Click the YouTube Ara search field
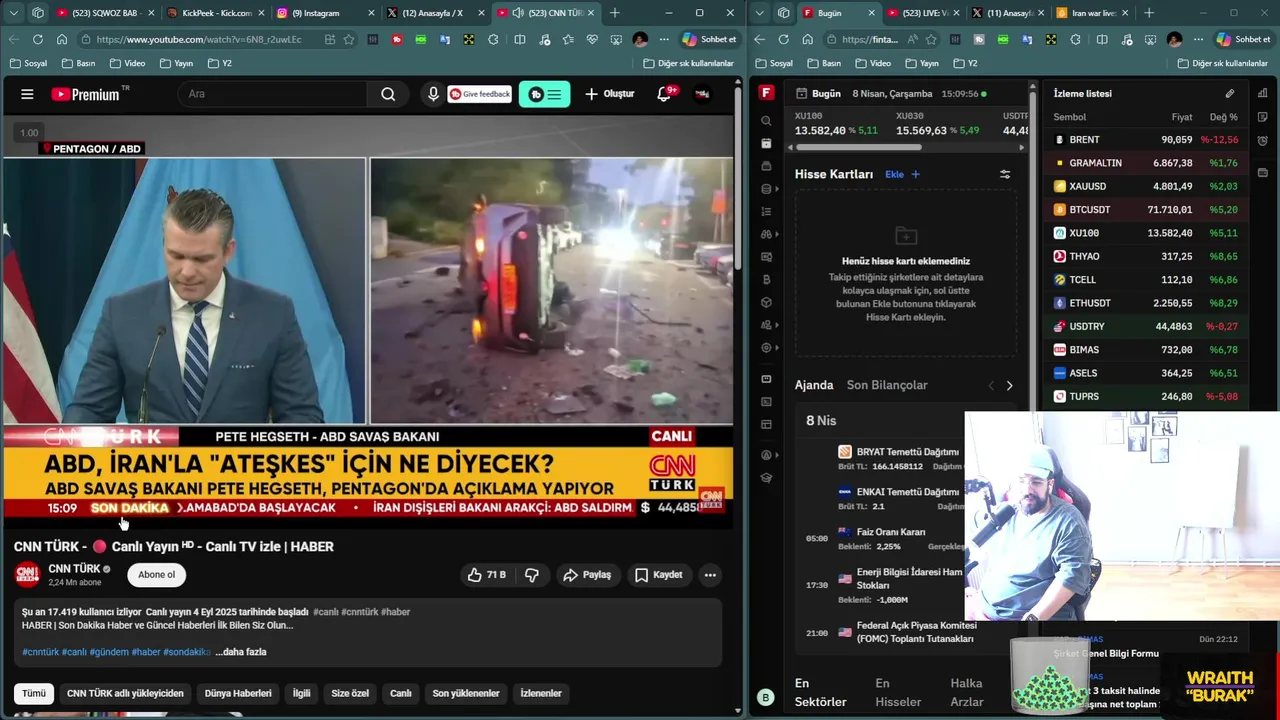1280x720 pixels. coord(272,94)
